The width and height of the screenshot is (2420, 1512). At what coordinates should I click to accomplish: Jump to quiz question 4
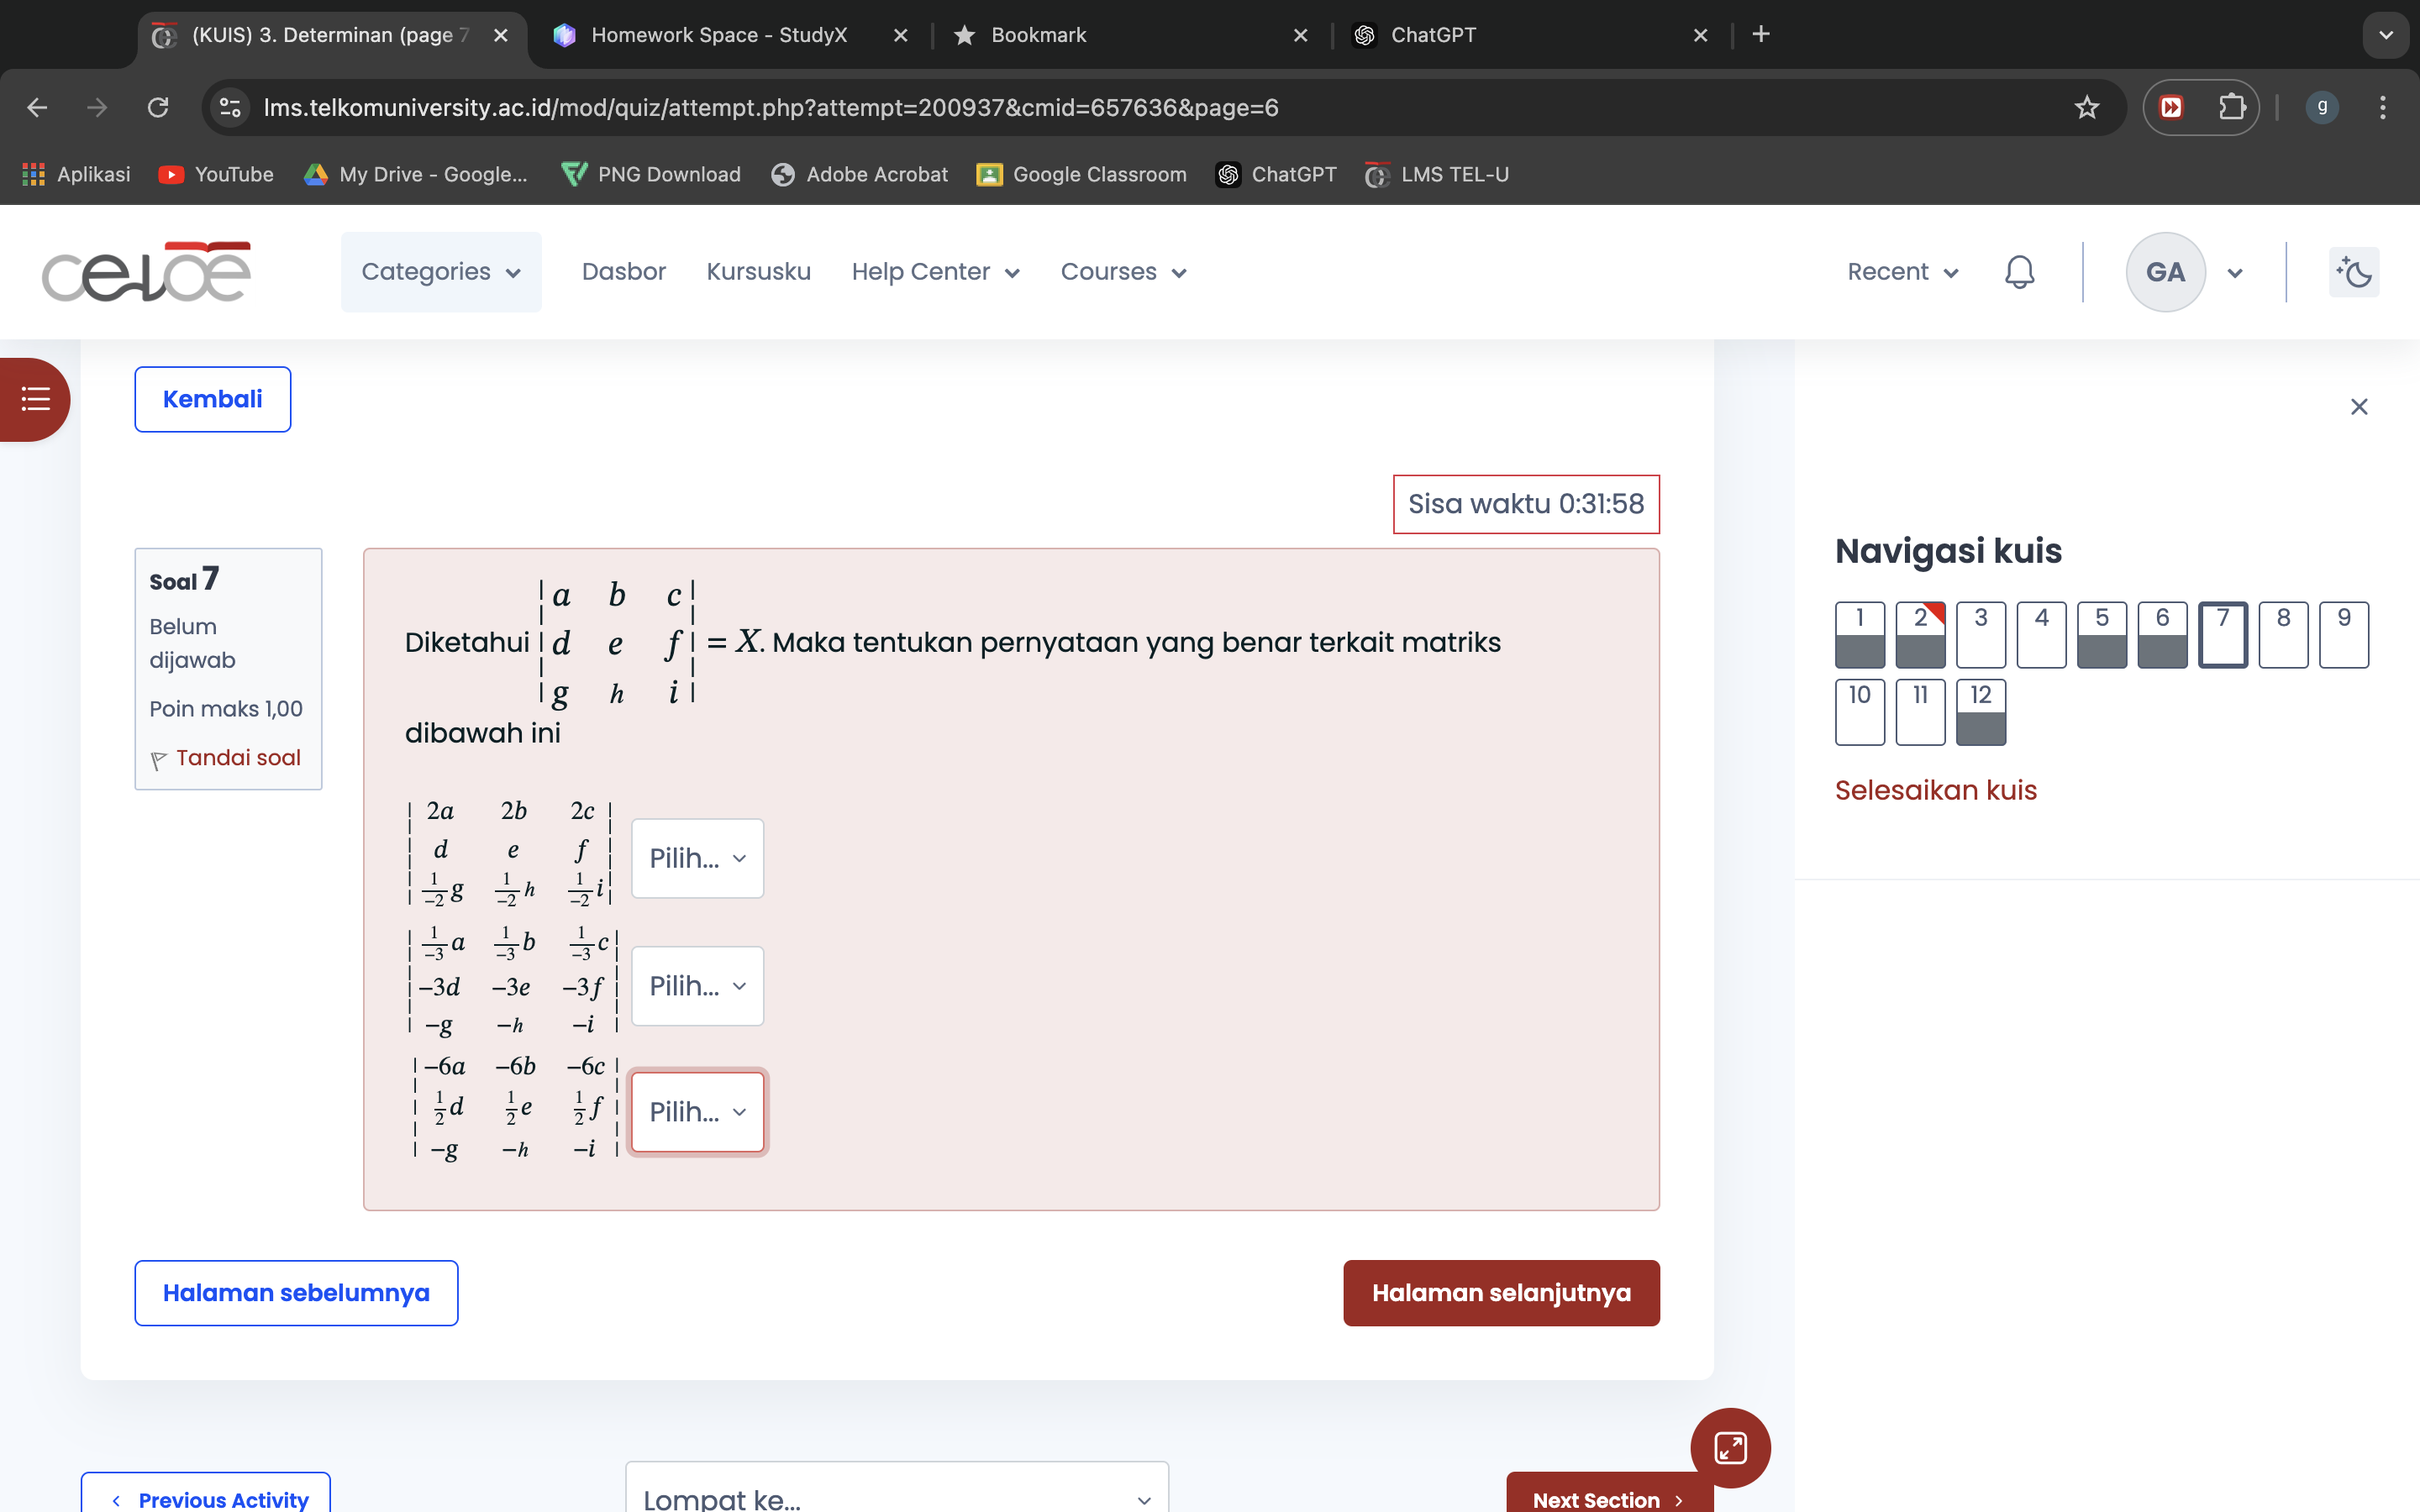click(2041, 634)
